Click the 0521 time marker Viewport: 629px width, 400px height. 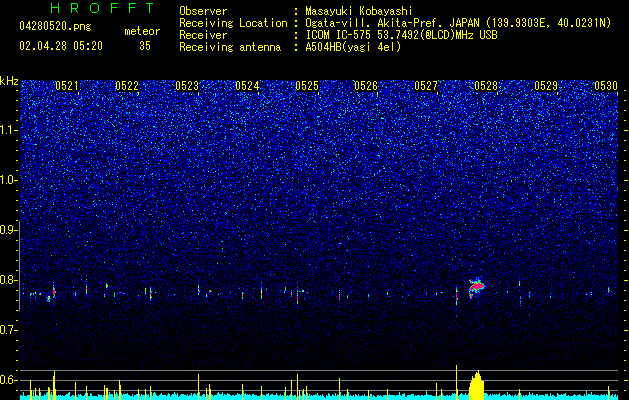pos(67,86)
